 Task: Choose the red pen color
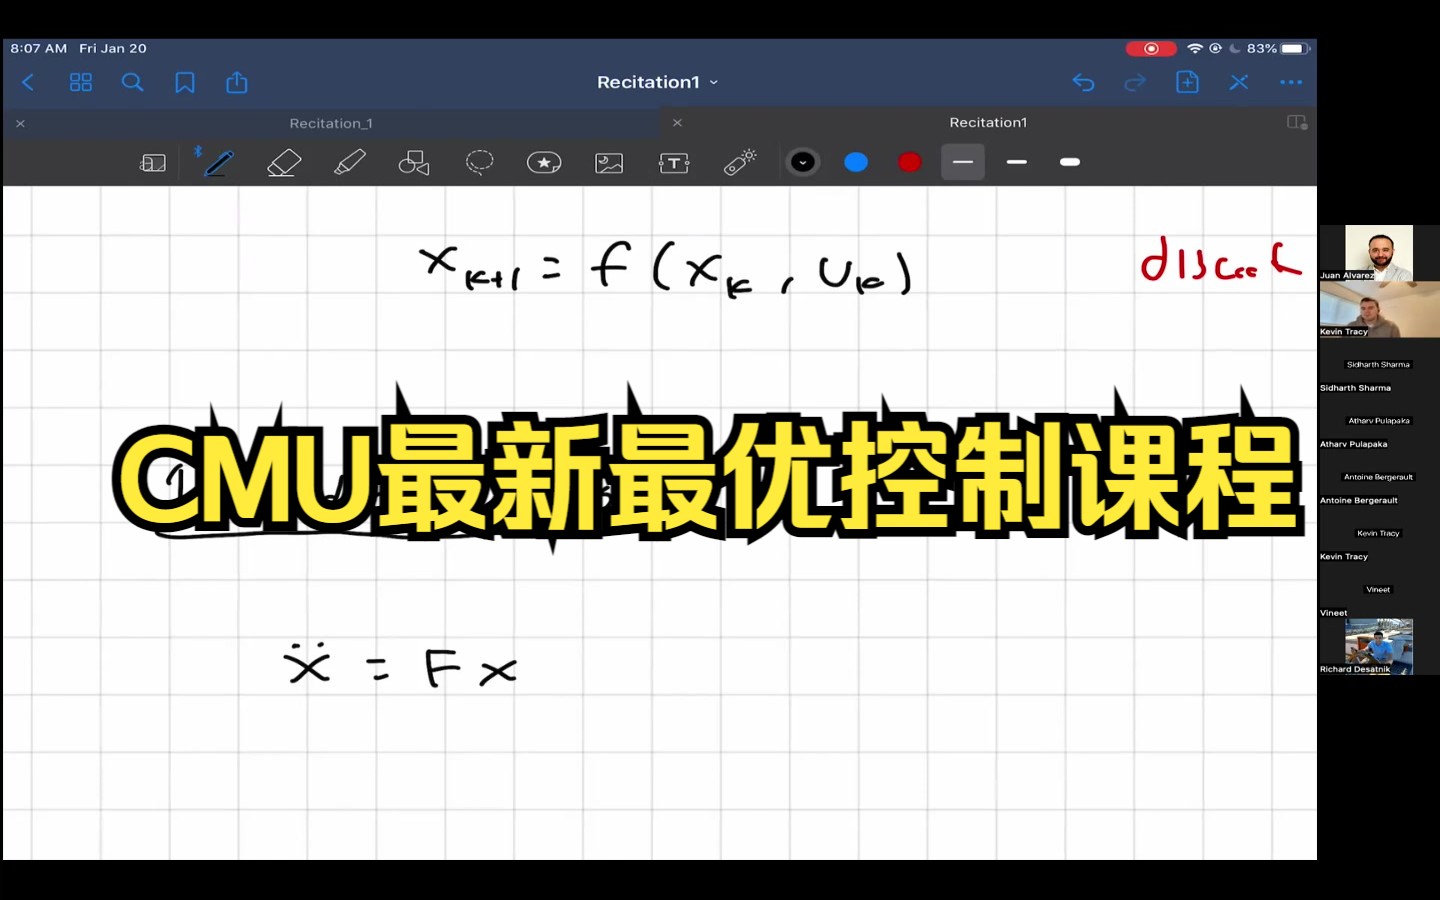(909, 162)
